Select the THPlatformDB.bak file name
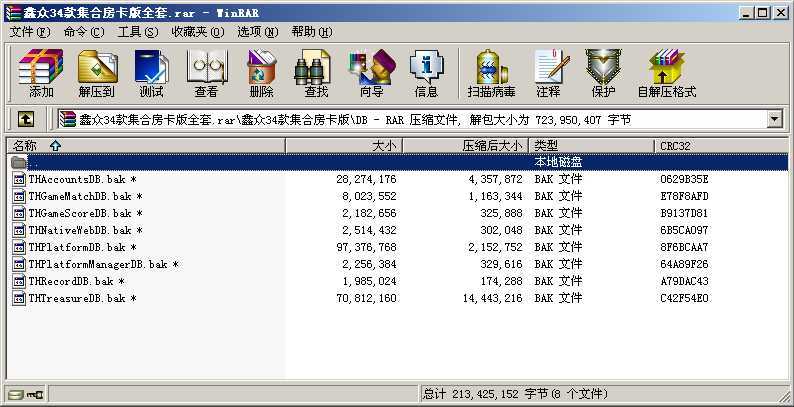 [83, 248]
